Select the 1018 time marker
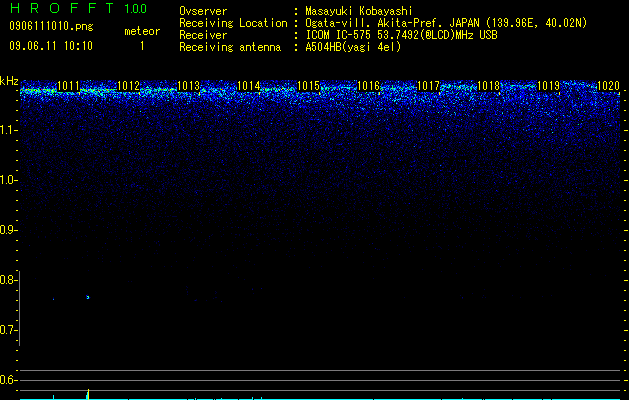The height and width of the screenshot is (400, 629). [489, 85]
